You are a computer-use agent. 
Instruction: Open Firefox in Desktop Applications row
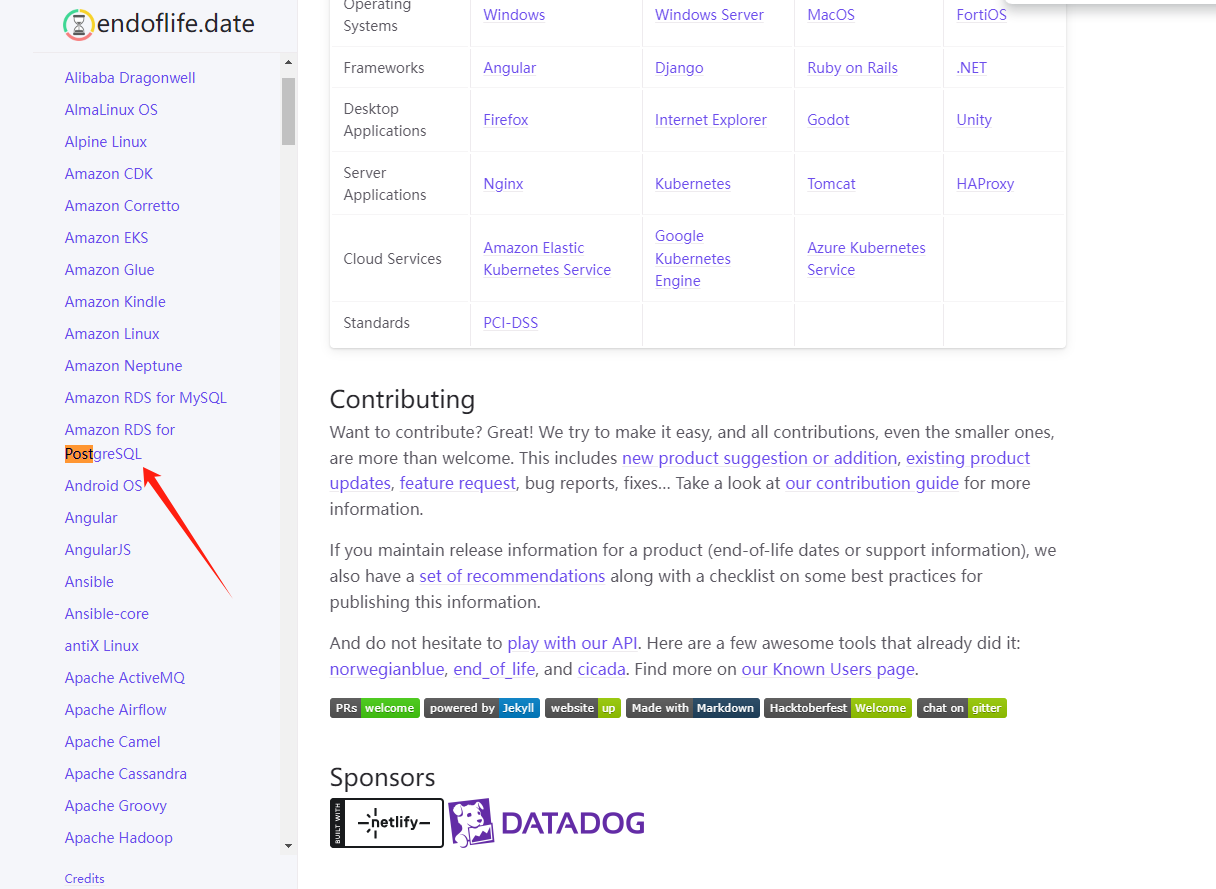506,120
